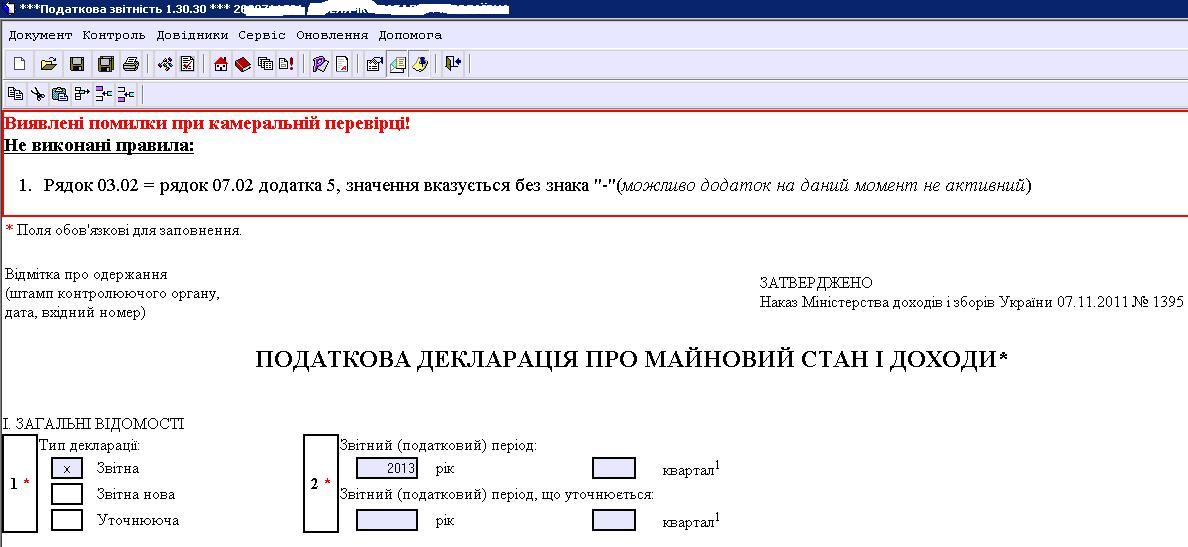This screenshot has height=547, width=1188.
Task: Click the clipboard paste icon
Action: 59,94
